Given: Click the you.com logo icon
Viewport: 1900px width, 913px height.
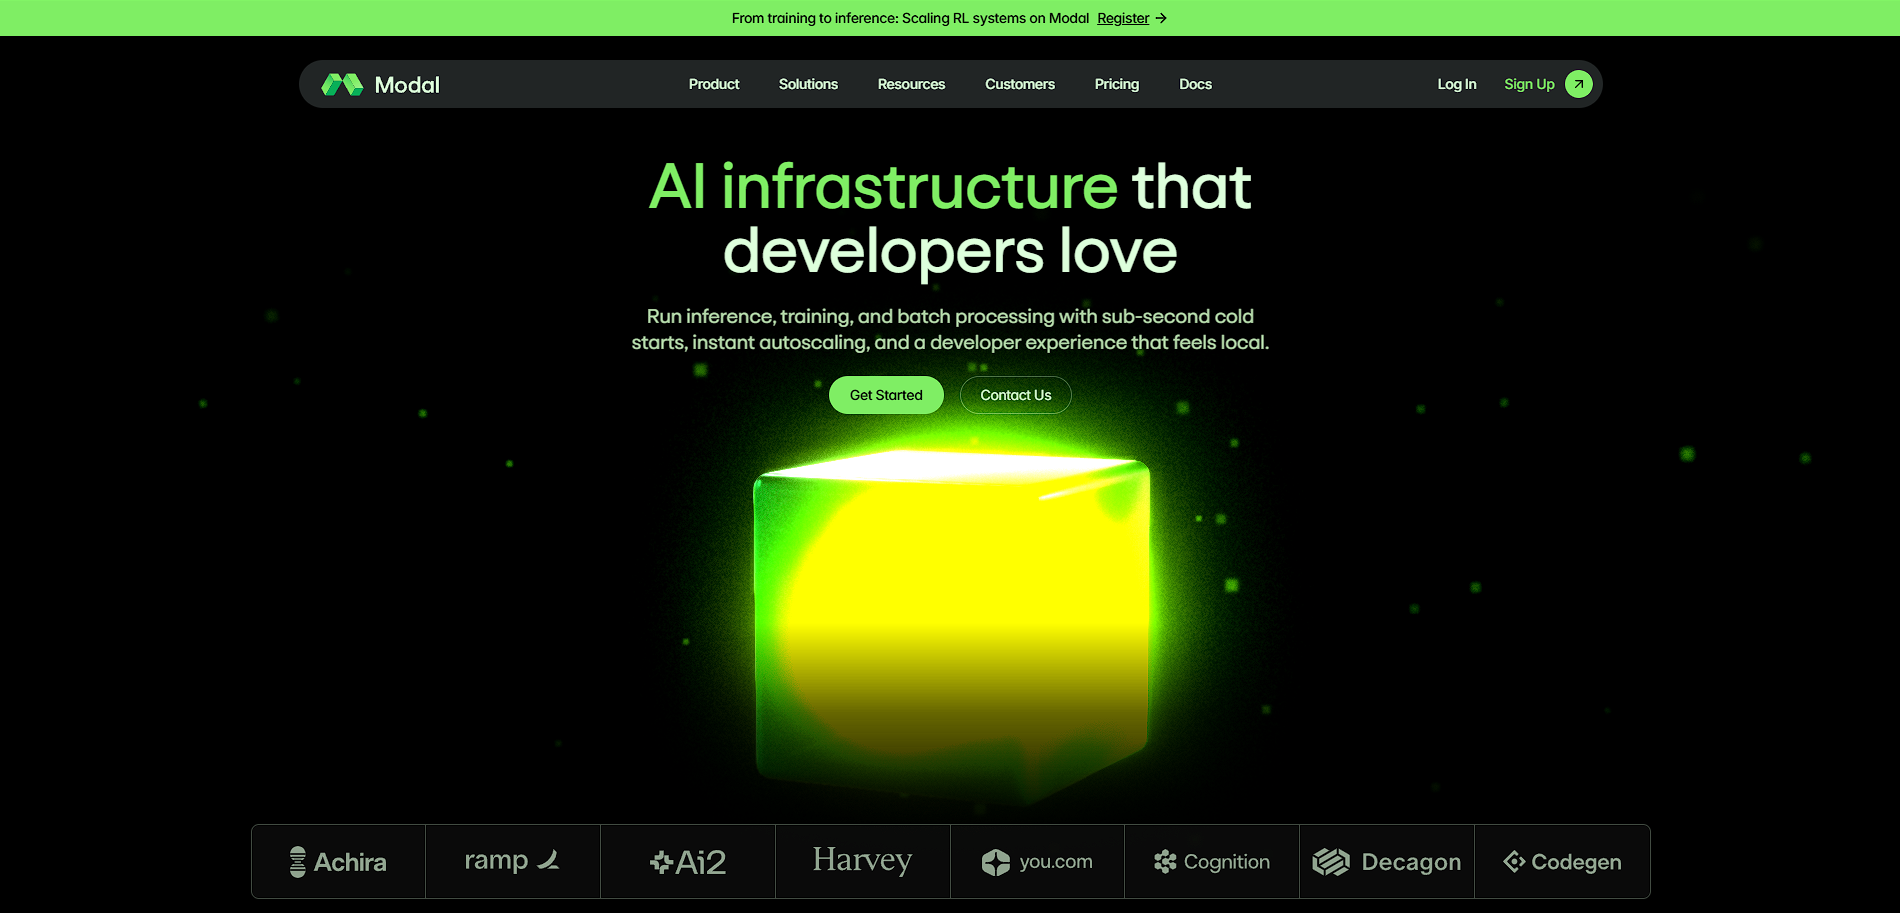Looking at the screenshot, I should pyautogui.click(x=996, y=862).
